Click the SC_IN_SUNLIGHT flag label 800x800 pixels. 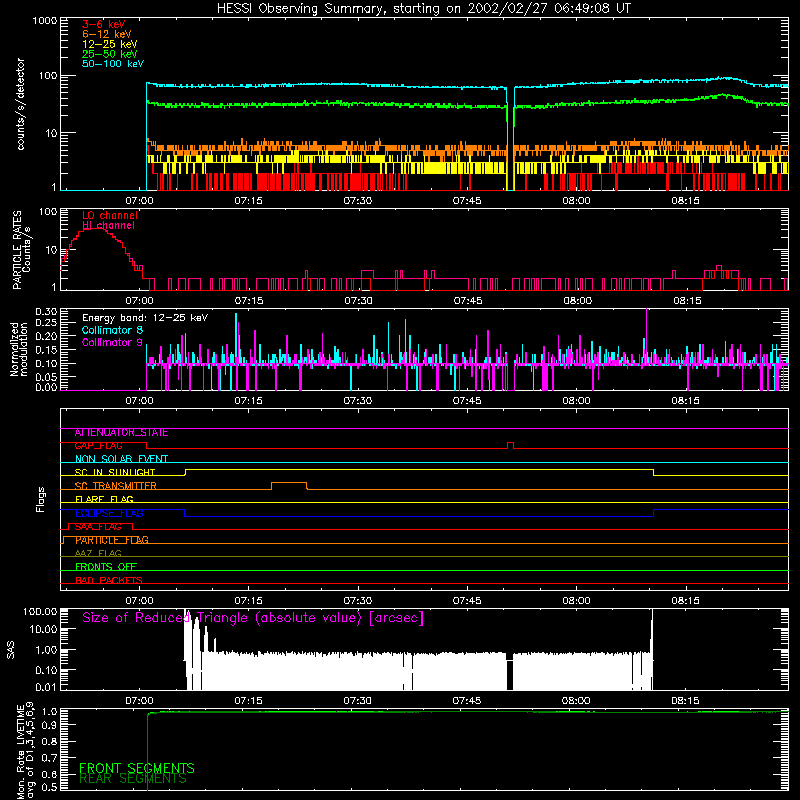pyautogui.click(x=115, y=472)
